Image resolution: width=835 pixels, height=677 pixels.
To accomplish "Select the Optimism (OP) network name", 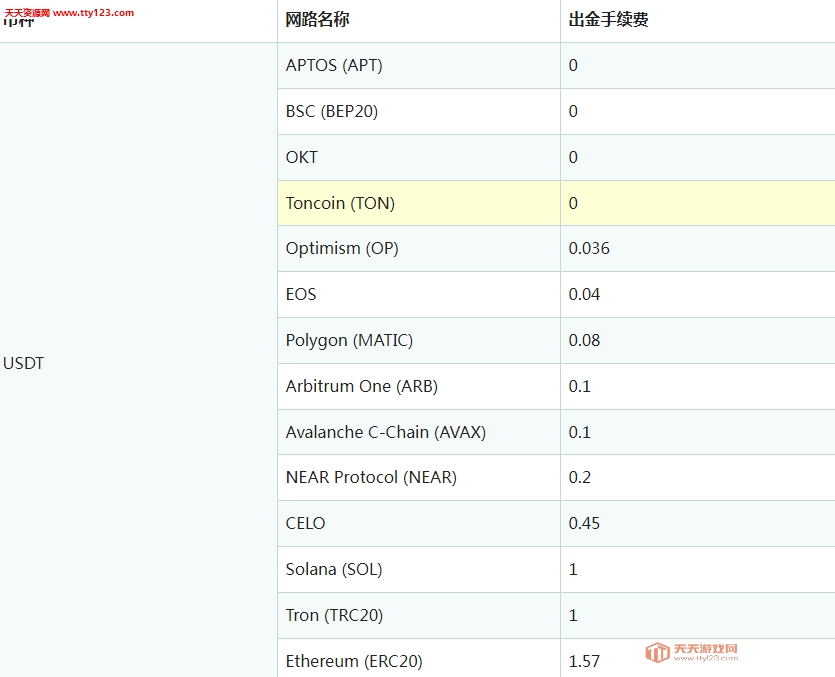I will [342, 249].
